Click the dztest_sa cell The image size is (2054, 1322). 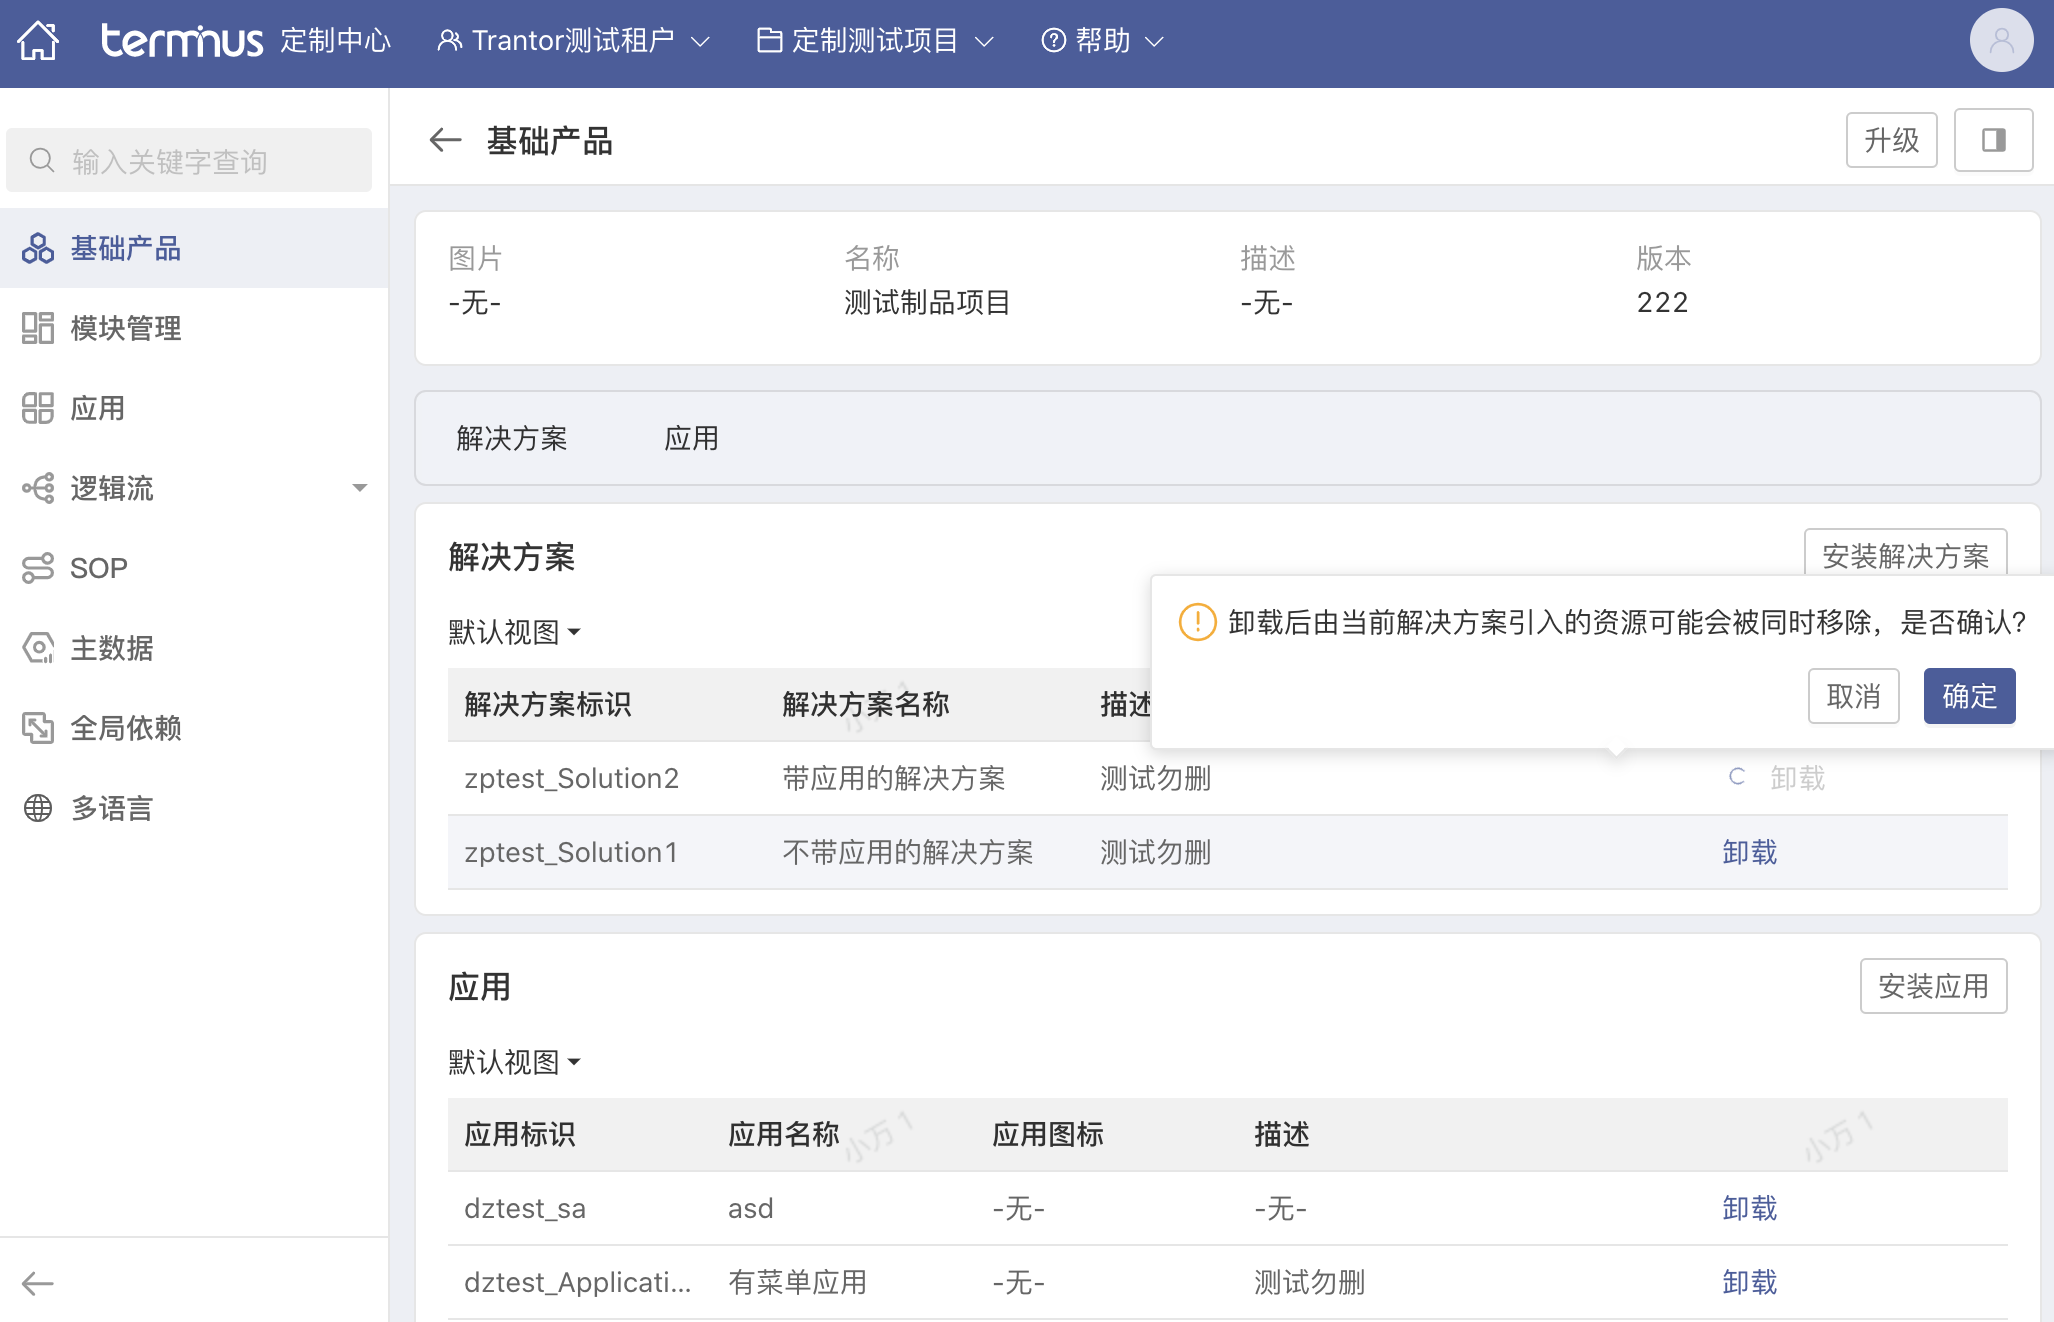click(x=524, y=1208)
